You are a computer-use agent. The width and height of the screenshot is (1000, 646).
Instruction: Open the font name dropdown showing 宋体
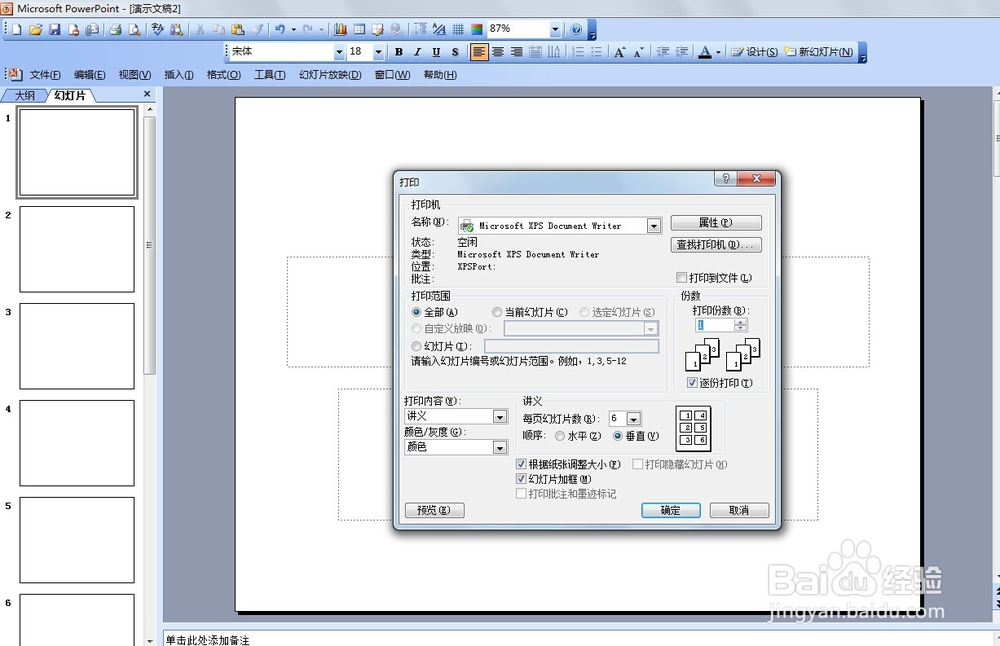coord(339,52)
